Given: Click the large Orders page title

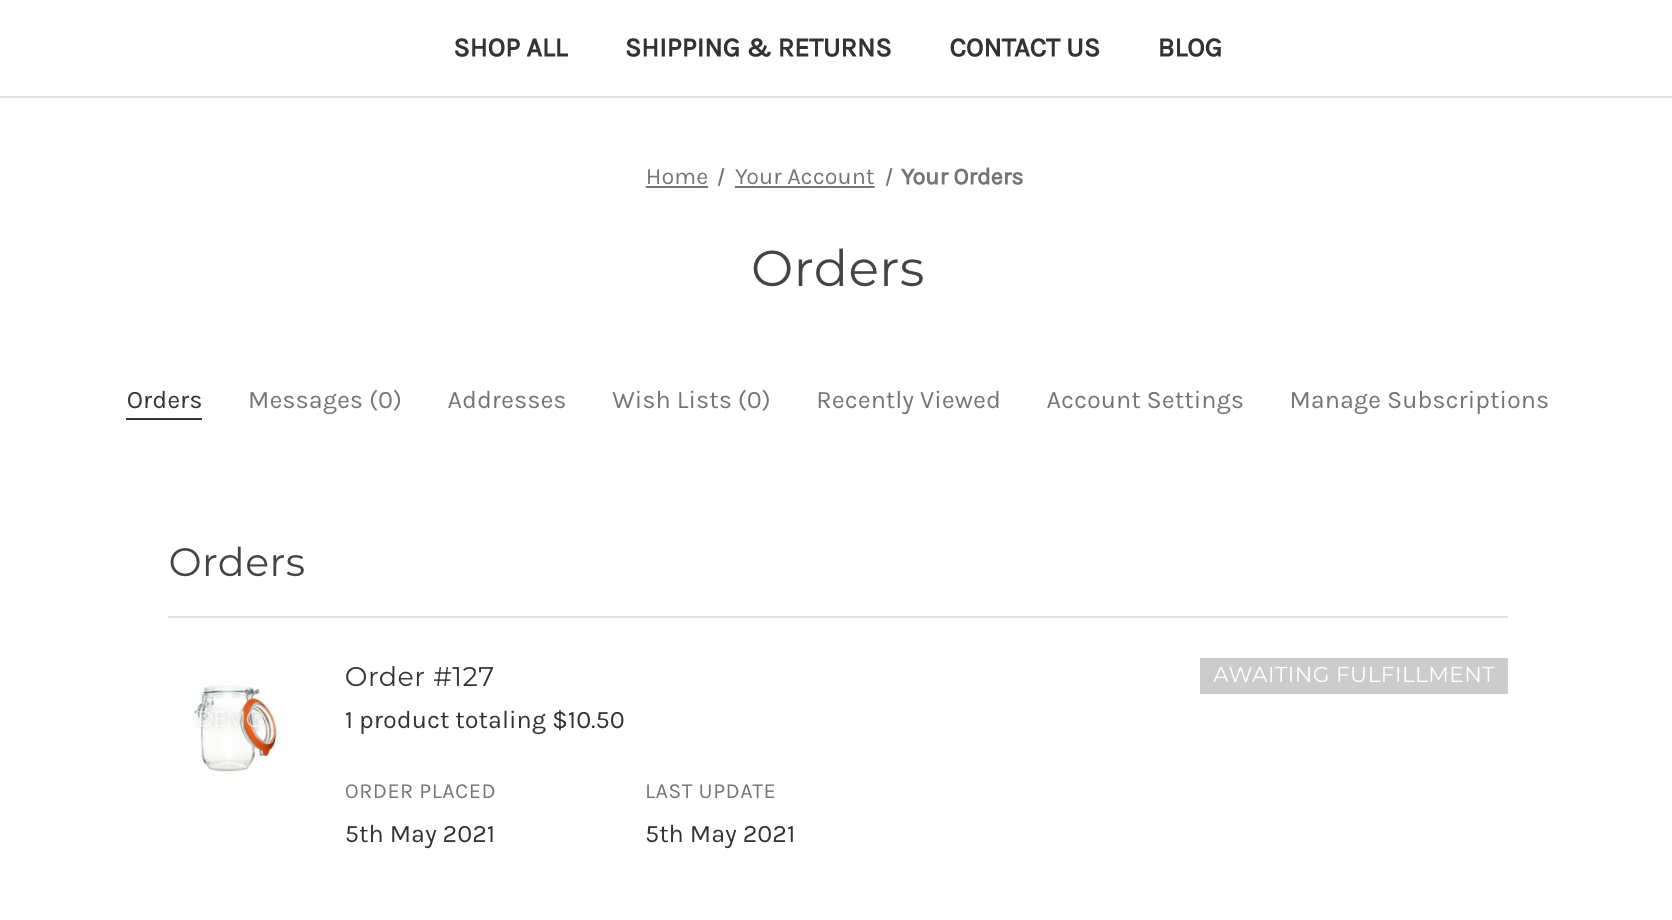Looking at the screenshot, I should point(838,269).
